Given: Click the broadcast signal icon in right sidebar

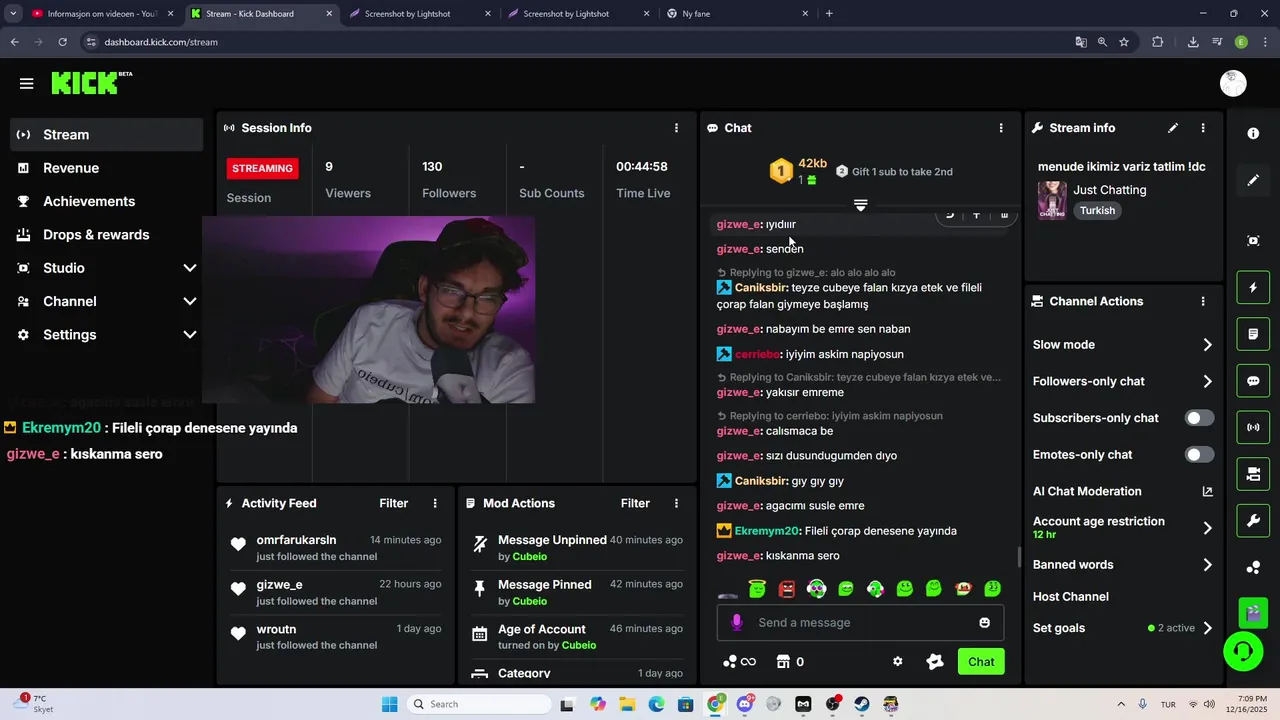Looking at the screenshot, I should coord(1253,428).
